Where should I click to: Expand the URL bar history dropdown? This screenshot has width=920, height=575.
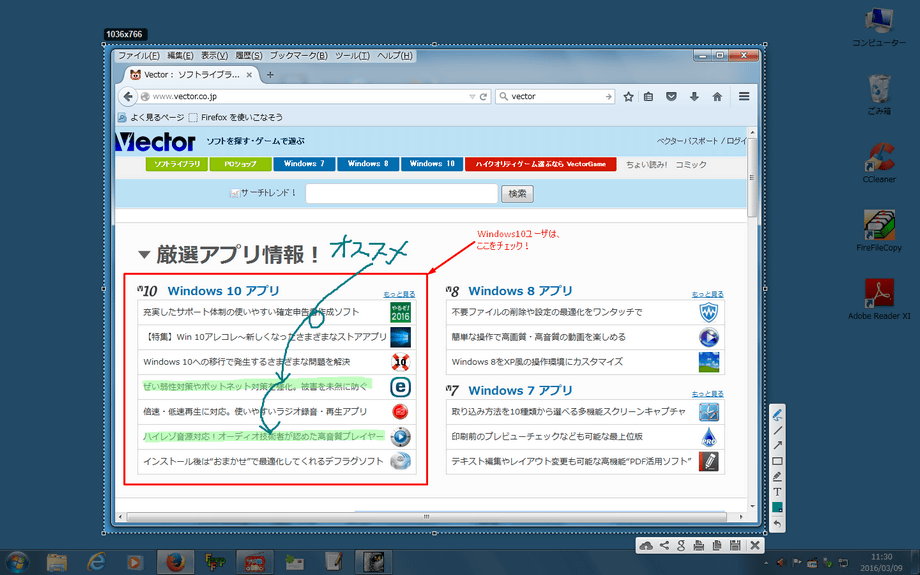(x=472, y=97)
